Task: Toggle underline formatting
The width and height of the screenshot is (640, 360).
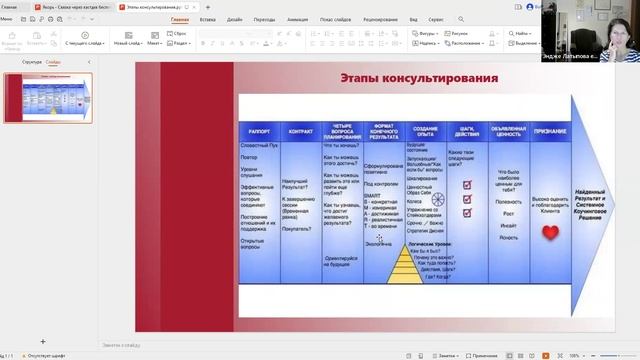Action: click(222, 43)
